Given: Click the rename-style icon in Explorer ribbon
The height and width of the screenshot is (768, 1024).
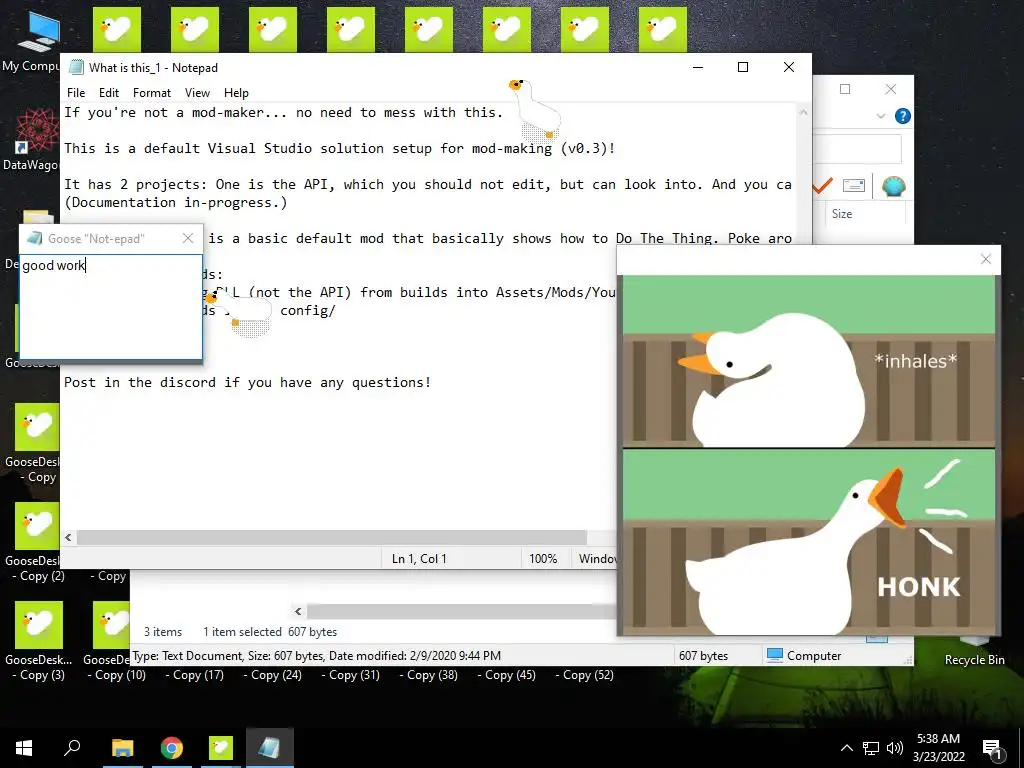Looking at the screenshot, I should (x=854, y=186).
